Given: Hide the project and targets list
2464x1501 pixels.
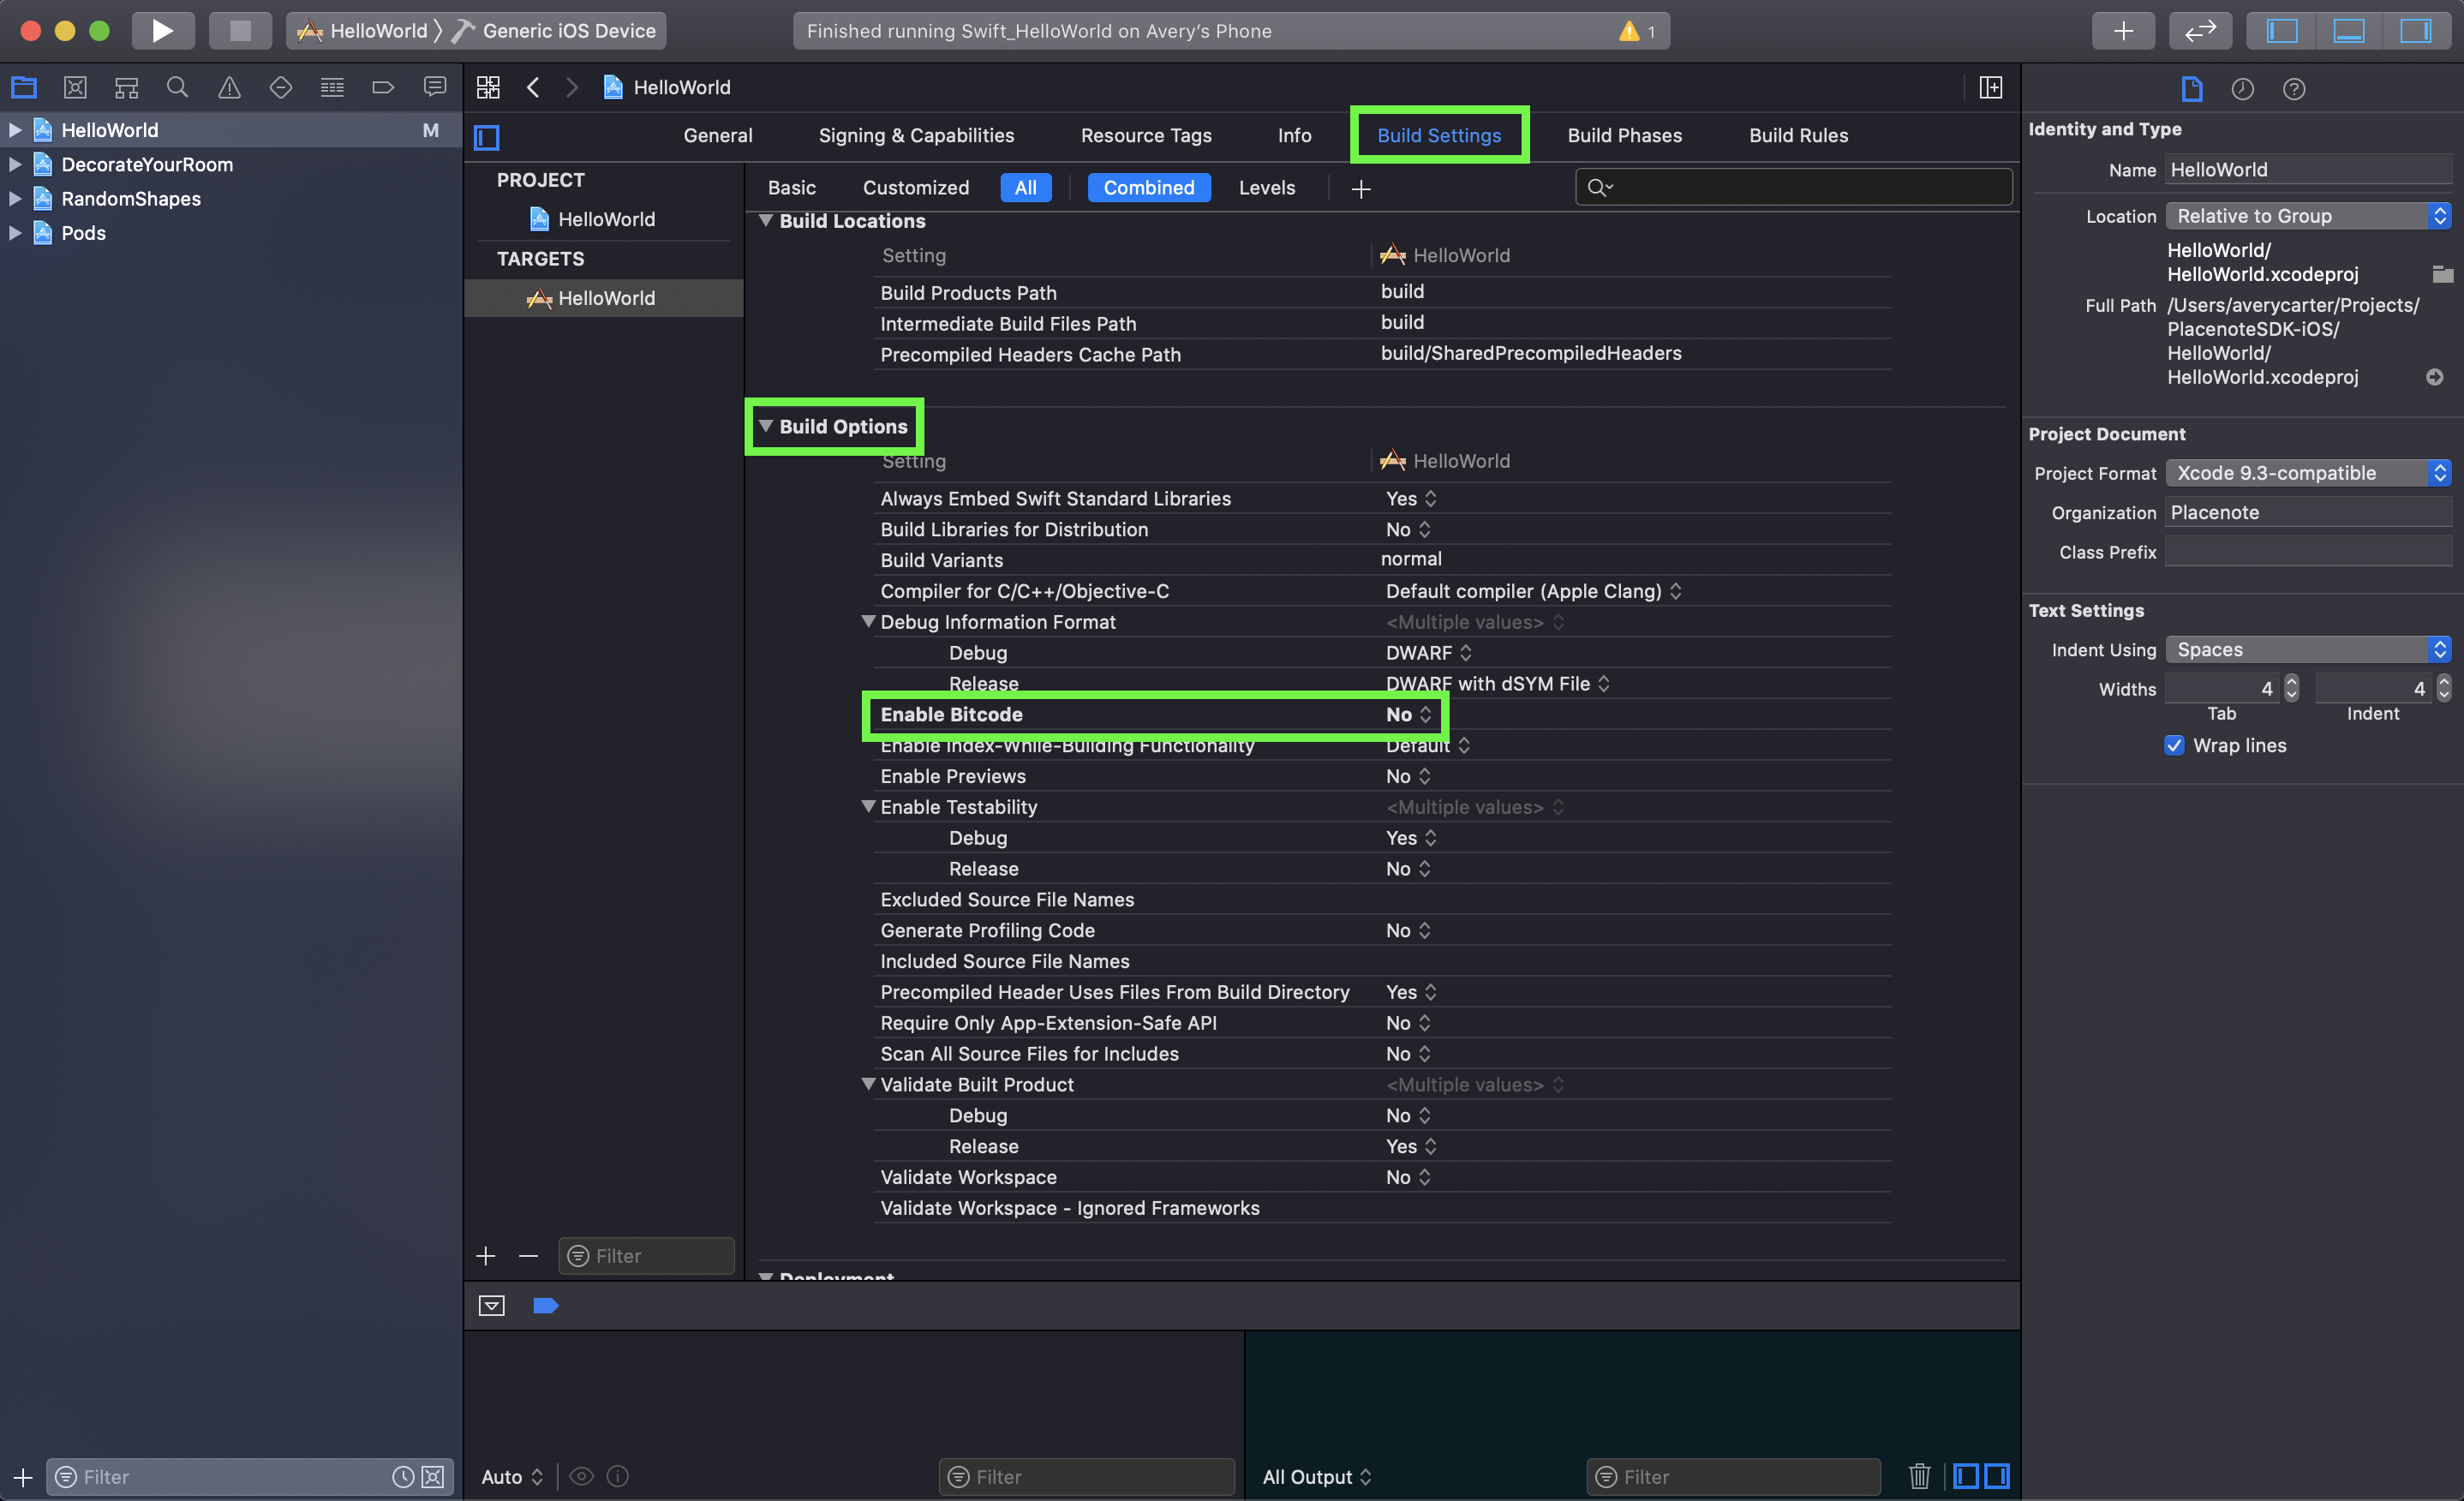Looking at the screenshot, I should tap(487, 137).
